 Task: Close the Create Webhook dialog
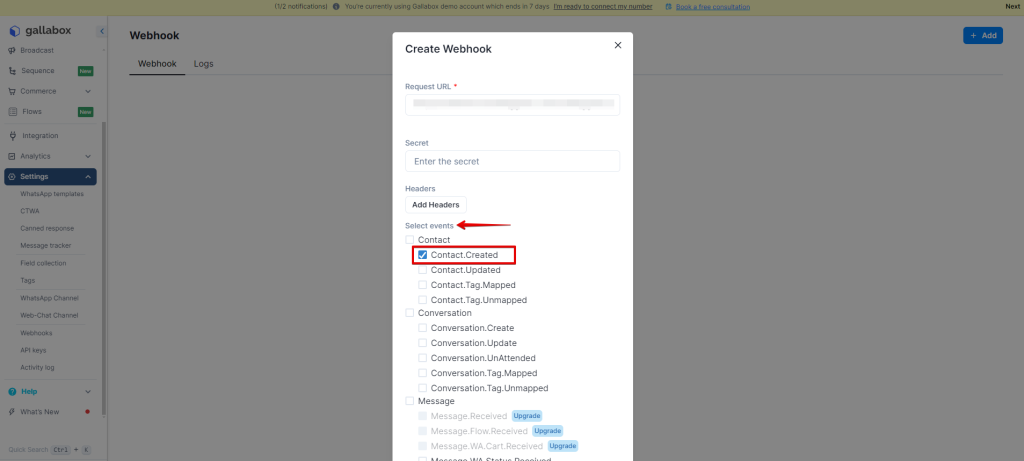point(617,45)
